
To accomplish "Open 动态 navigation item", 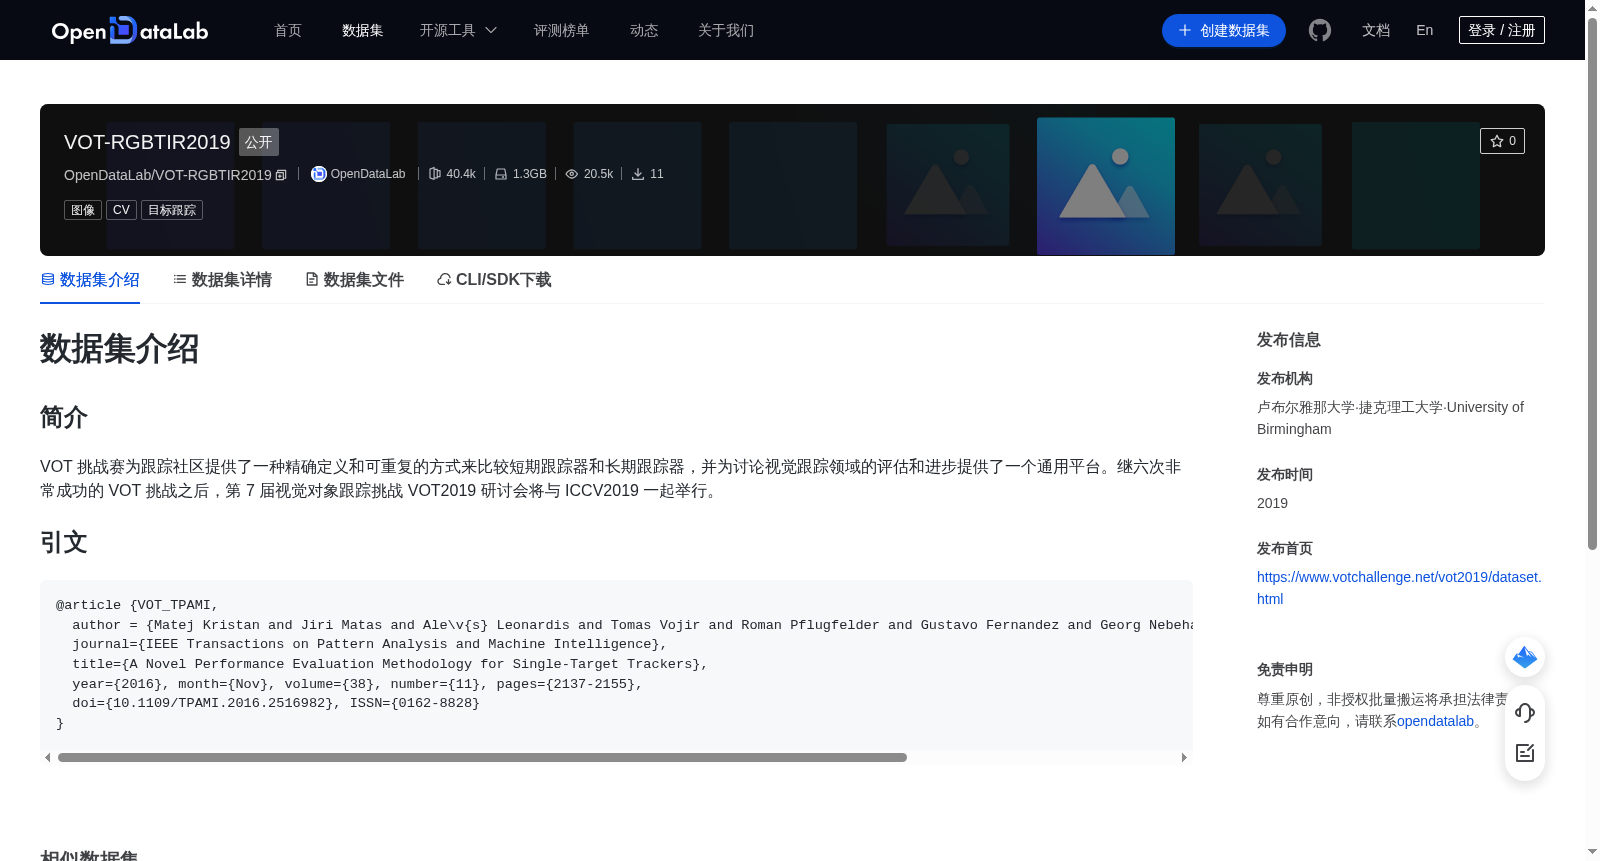I will pyautogui.click(x=644, y=30).
